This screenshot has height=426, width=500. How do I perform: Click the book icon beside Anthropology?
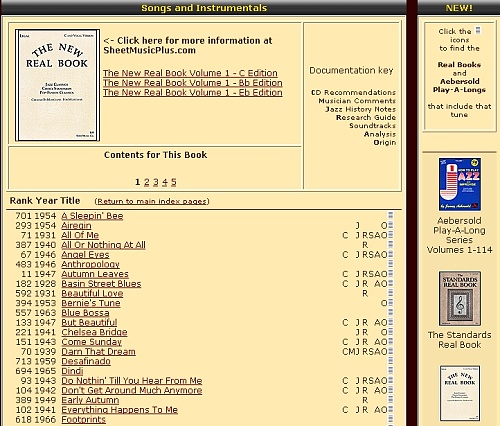[391, 264]
